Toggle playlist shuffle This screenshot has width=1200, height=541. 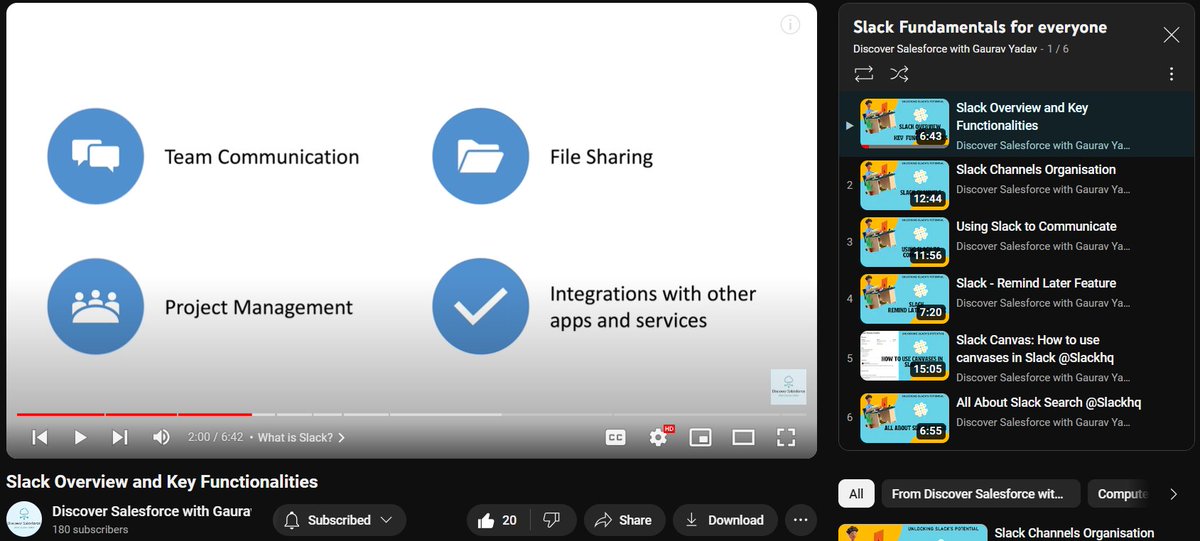[899, 73]
